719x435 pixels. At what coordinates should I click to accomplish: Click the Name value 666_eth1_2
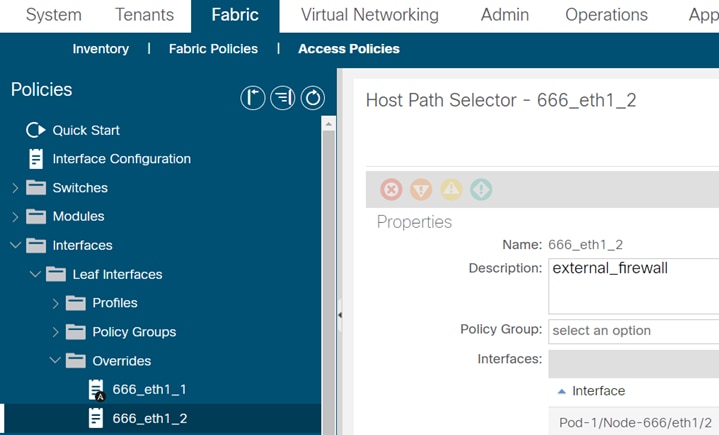pyautogui.click(x=586, y=245)
